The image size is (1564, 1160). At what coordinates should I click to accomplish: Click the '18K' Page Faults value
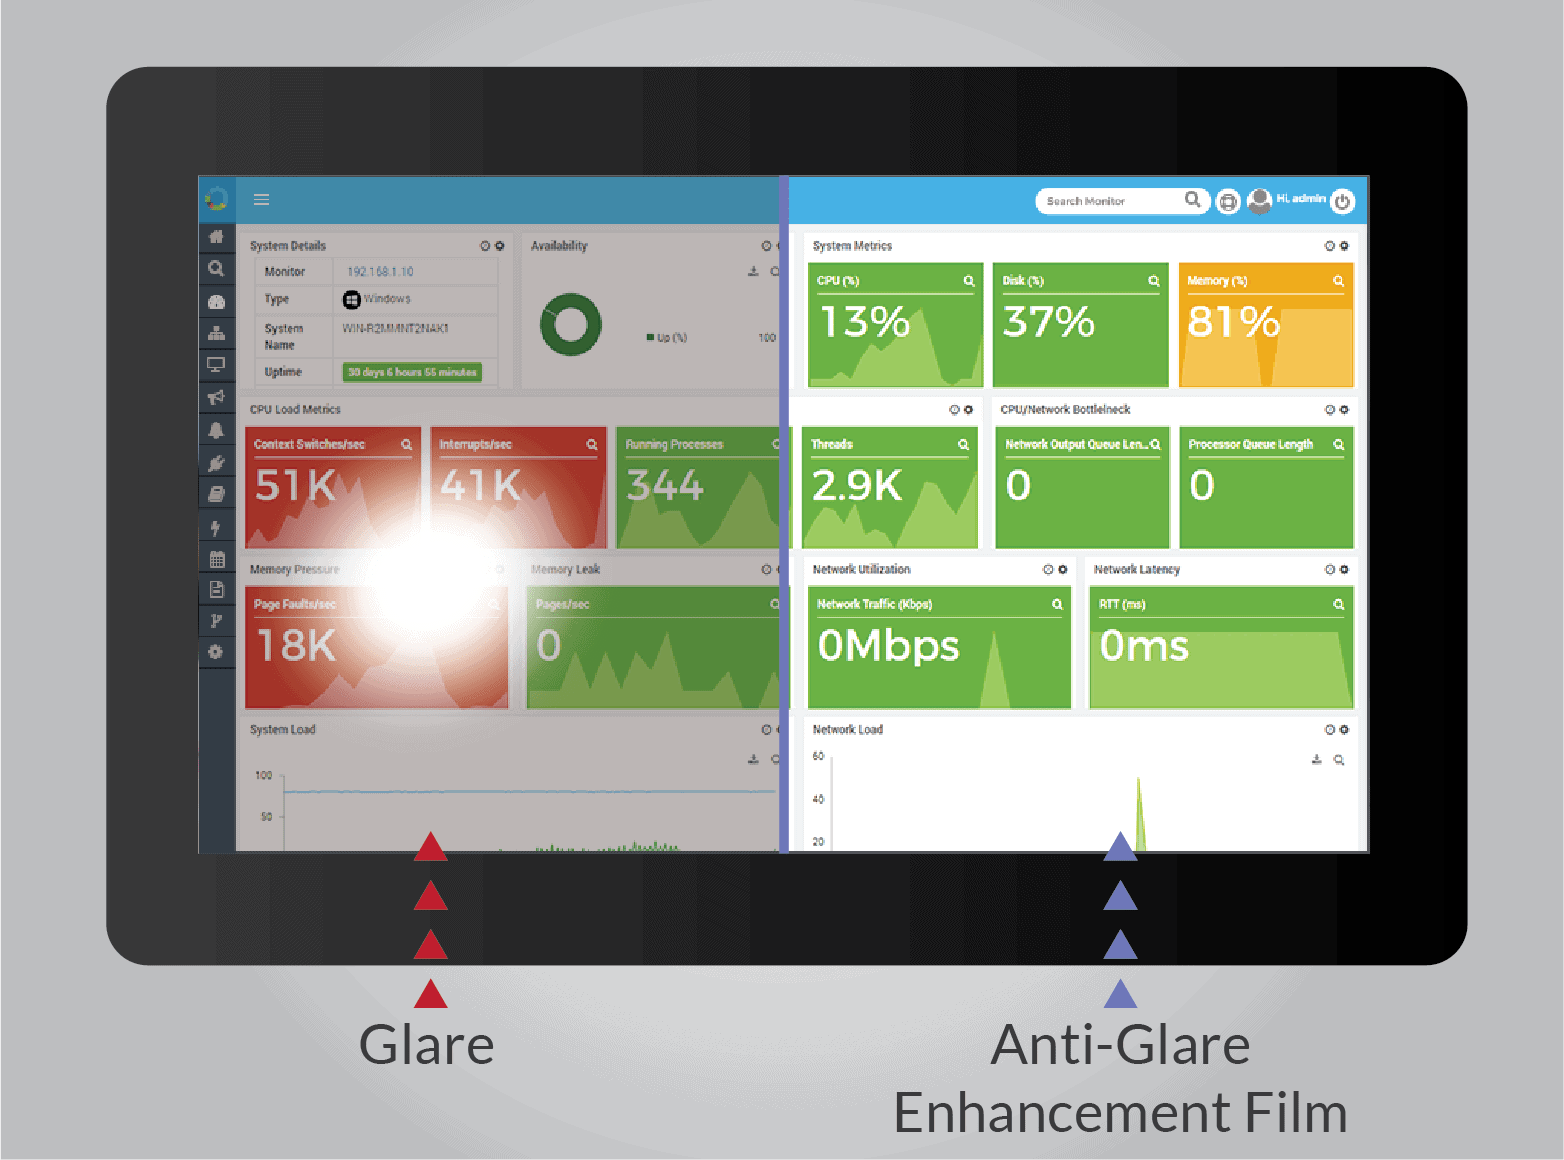click(x=296, y=646)
